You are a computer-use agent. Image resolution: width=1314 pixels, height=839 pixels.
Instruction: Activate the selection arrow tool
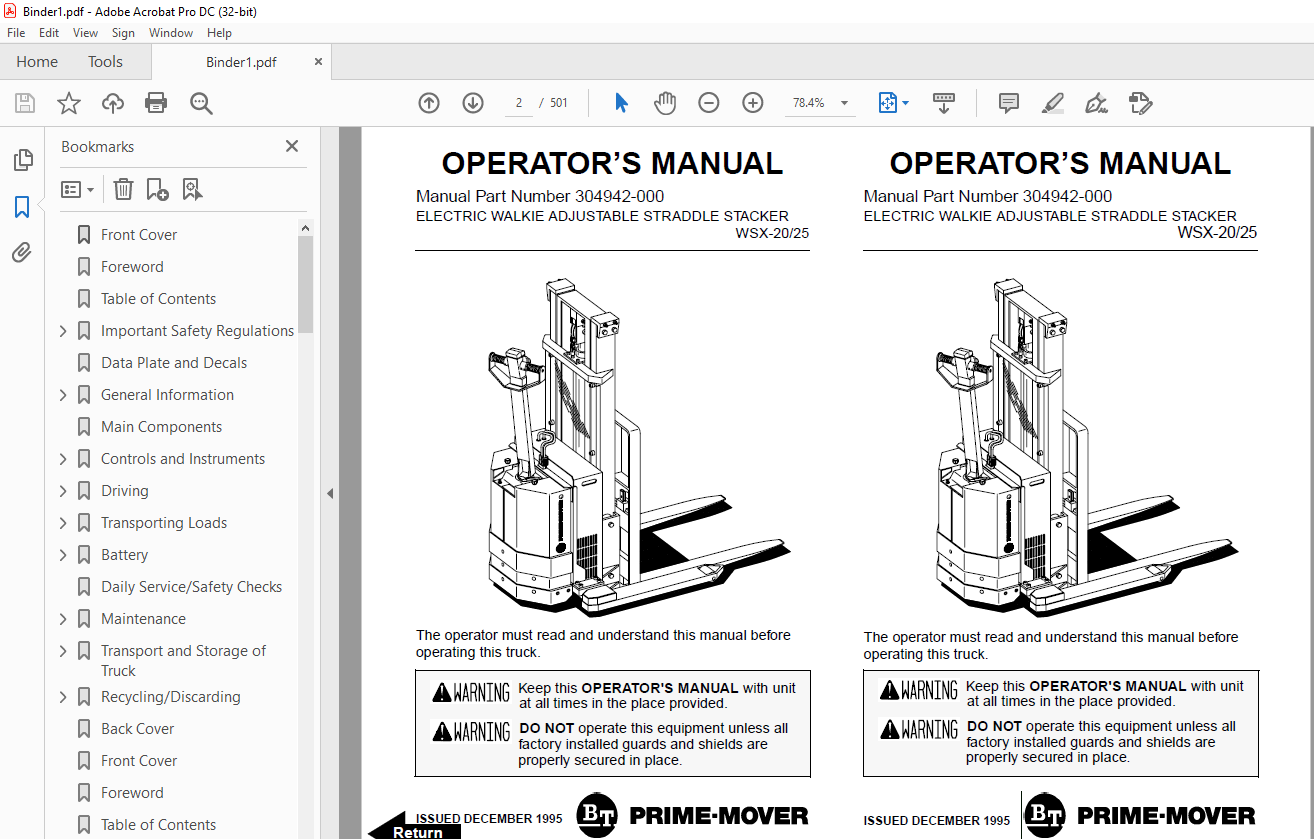click(x=621, y=103)
